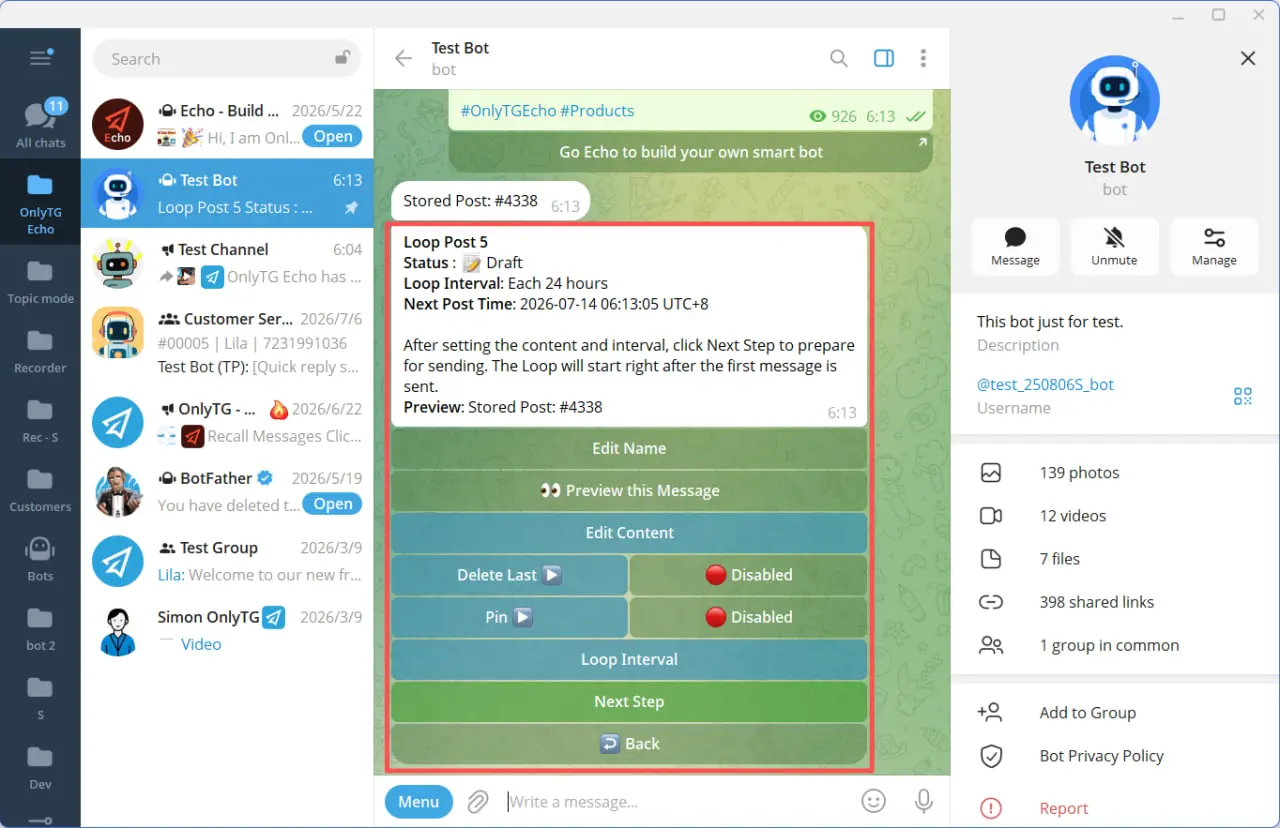Open the Test Channel conversation
Screen dimensions: 1280x828
pos(227,263)
